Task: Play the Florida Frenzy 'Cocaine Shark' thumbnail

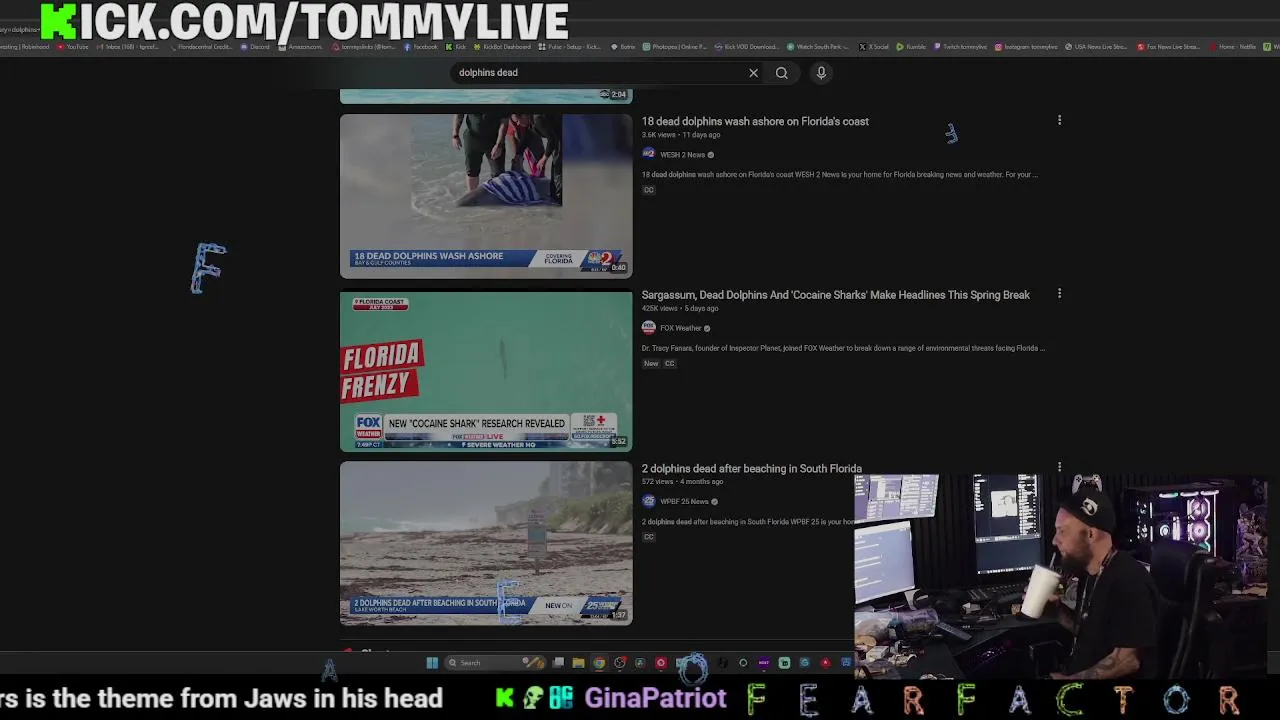Action: 486,371
